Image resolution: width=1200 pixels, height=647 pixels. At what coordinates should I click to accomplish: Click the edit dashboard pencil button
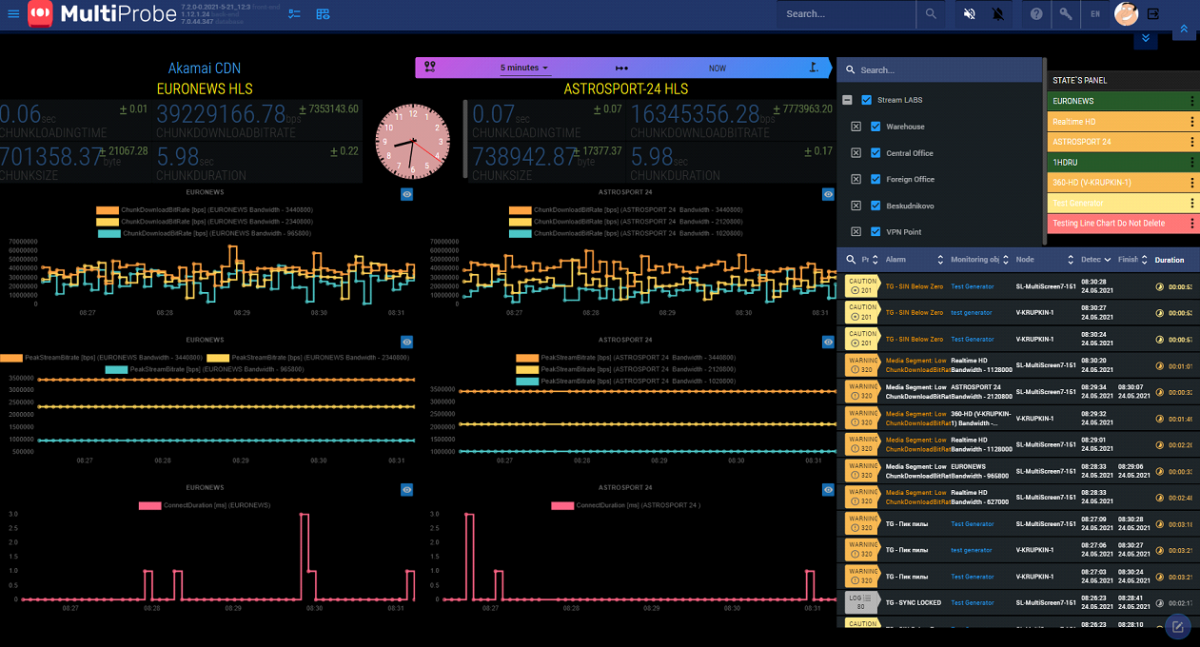tap(1178, 626)
